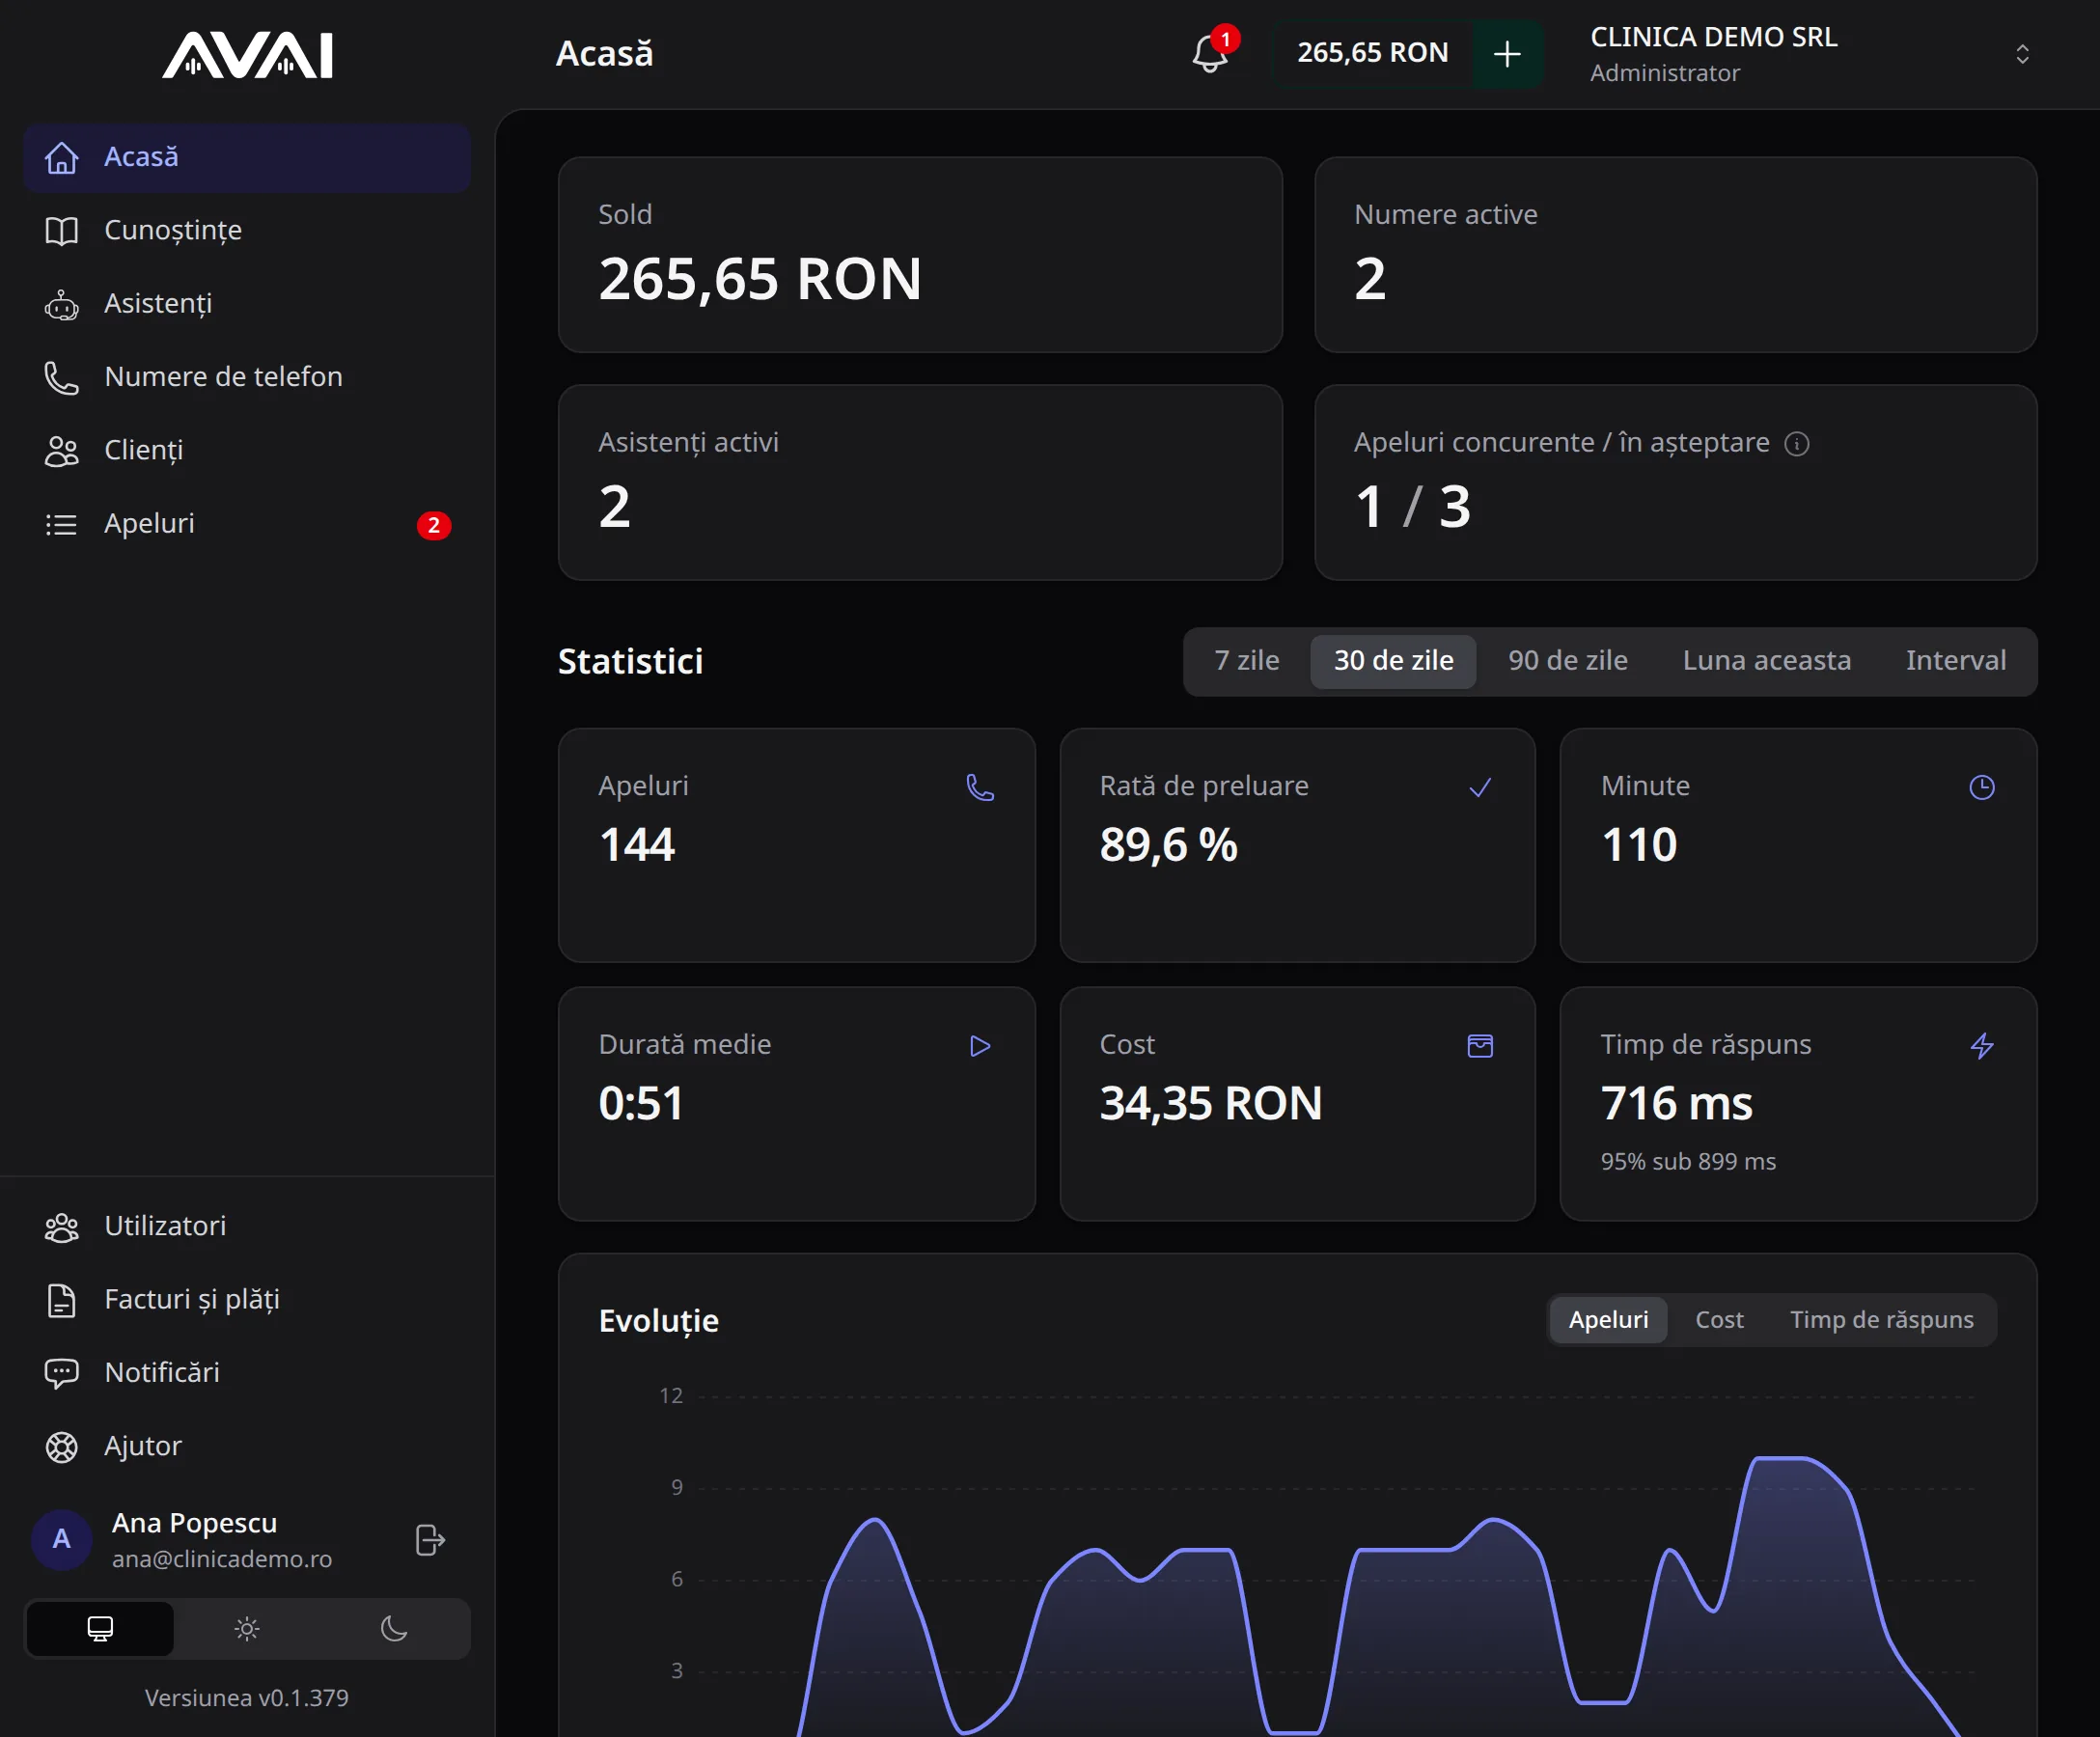Go to Acasă in the sidebar
The width and height of the screenshot is (2100, 1737).
247,157
